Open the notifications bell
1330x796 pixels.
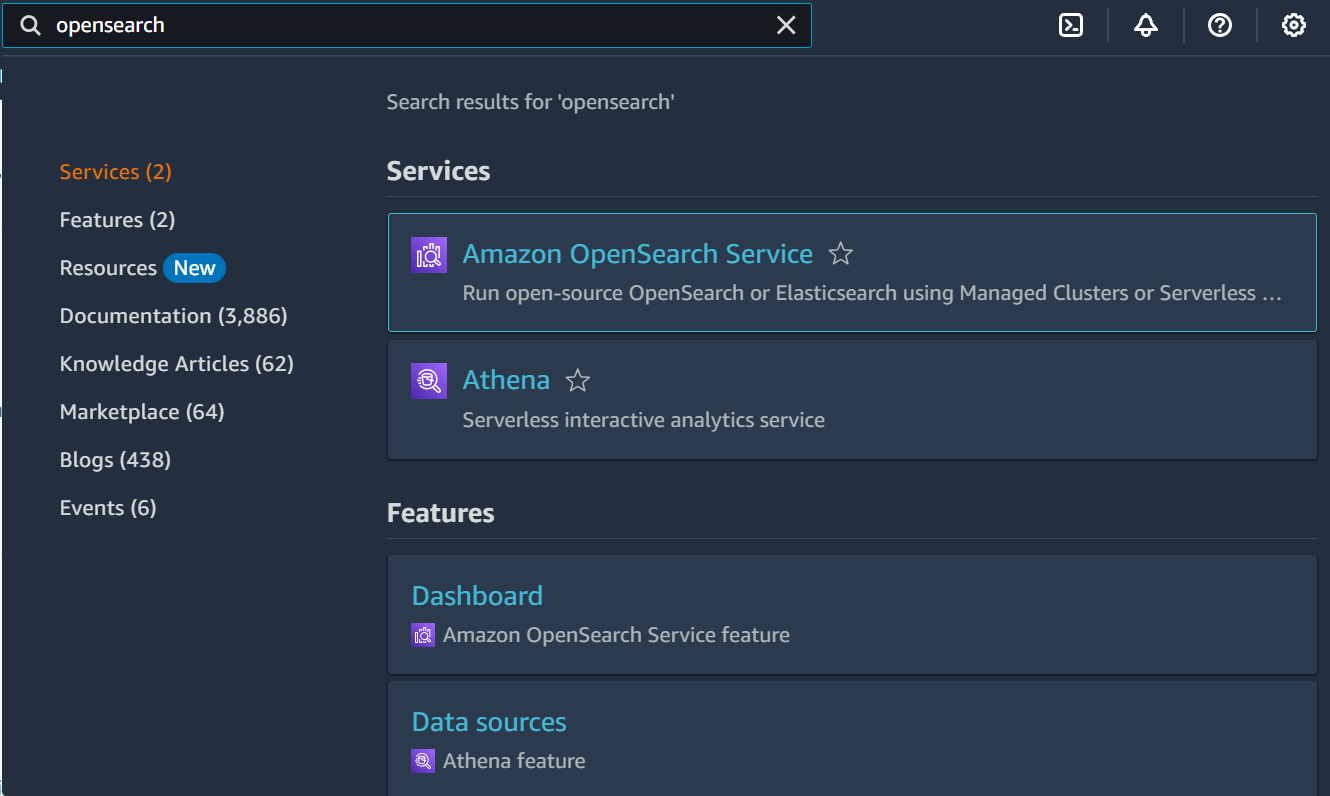[x=1145, y=25]
